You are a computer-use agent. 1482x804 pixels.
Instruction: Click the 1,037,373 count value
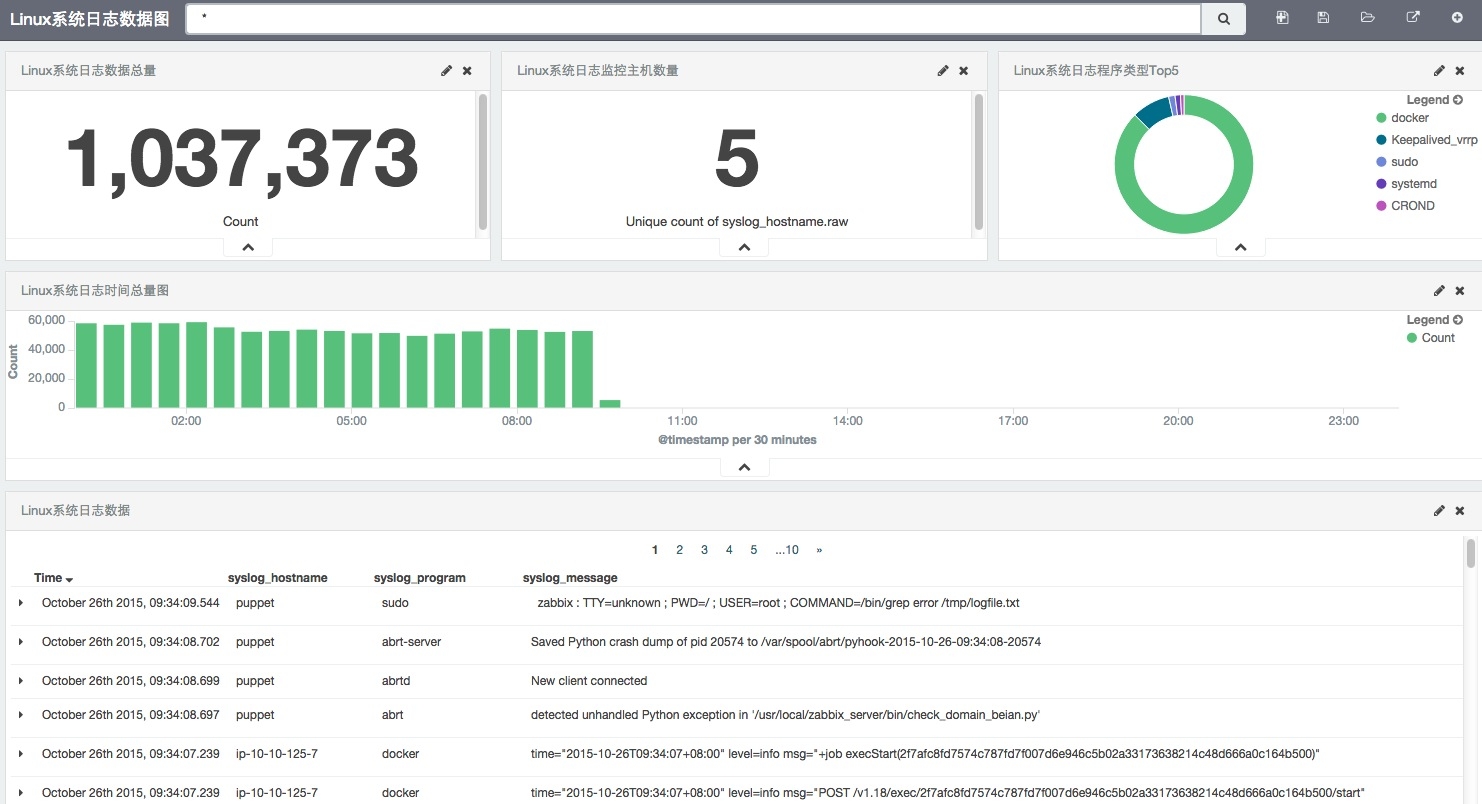[241, 160]
